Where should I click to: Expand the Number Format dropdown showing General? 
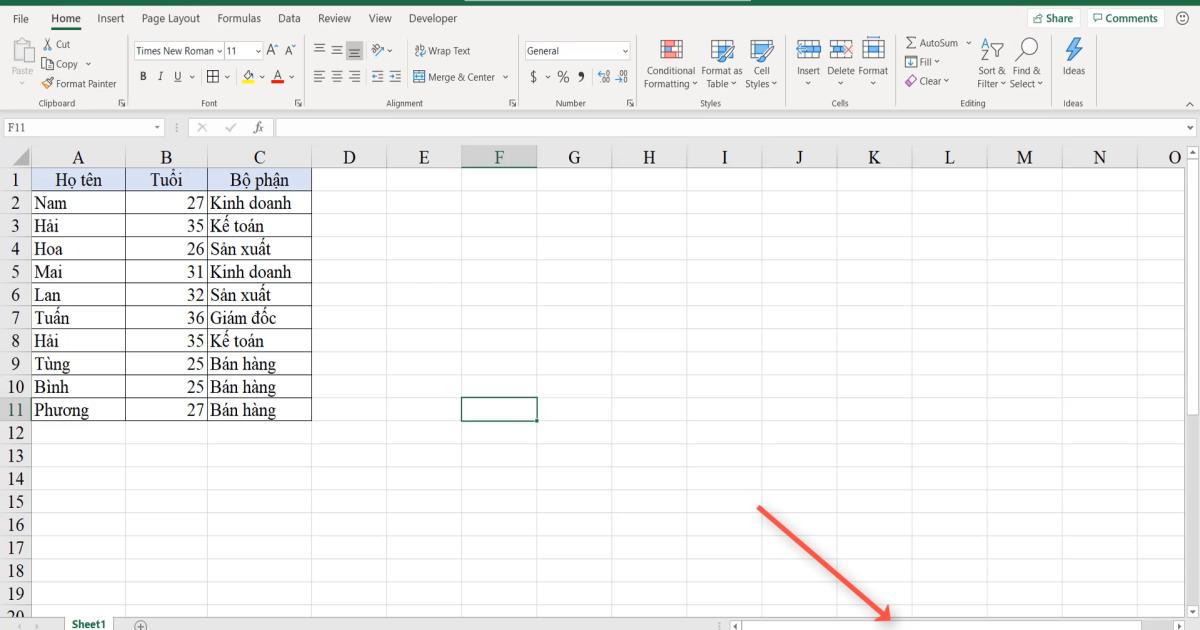click(624, 50)
